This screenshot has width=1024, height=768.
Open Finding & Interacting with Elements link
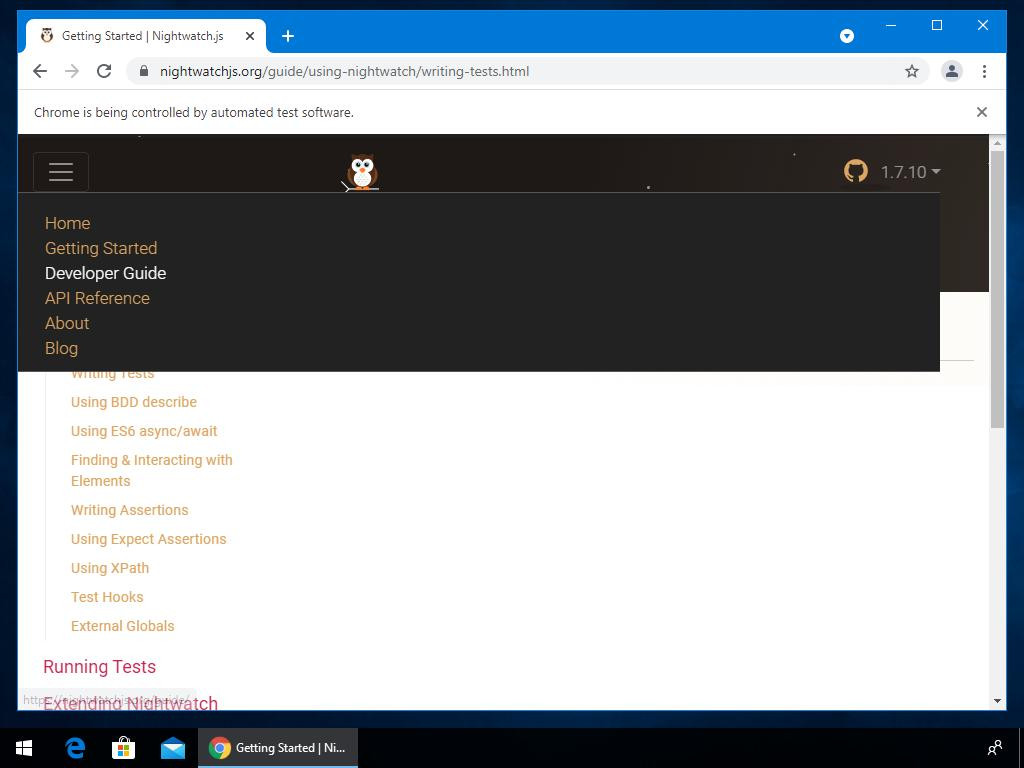coord(152,470)
